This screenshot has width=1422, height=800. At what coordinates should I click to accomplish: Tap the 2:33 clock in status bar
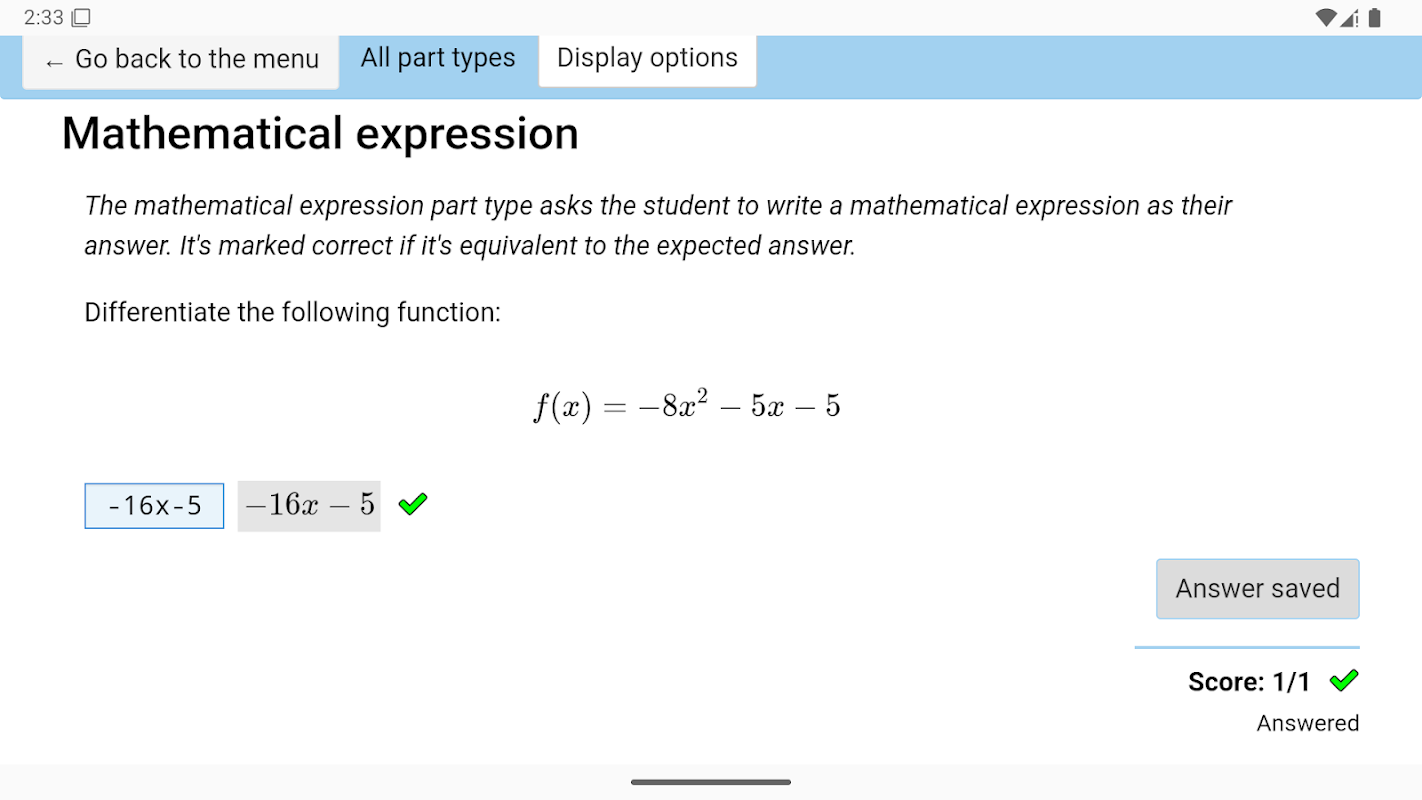44,17
